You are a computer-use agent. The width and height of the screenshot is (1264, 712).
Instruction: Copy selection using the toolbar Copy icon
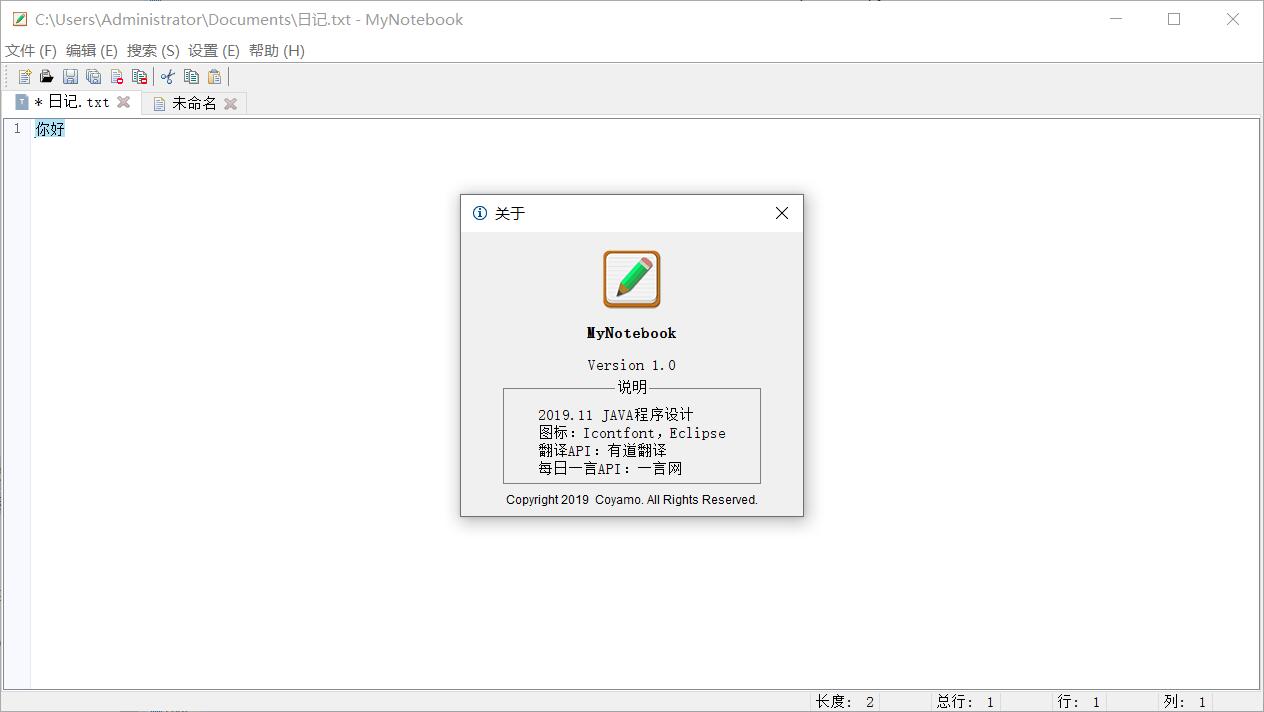click(x=191, y=76)
